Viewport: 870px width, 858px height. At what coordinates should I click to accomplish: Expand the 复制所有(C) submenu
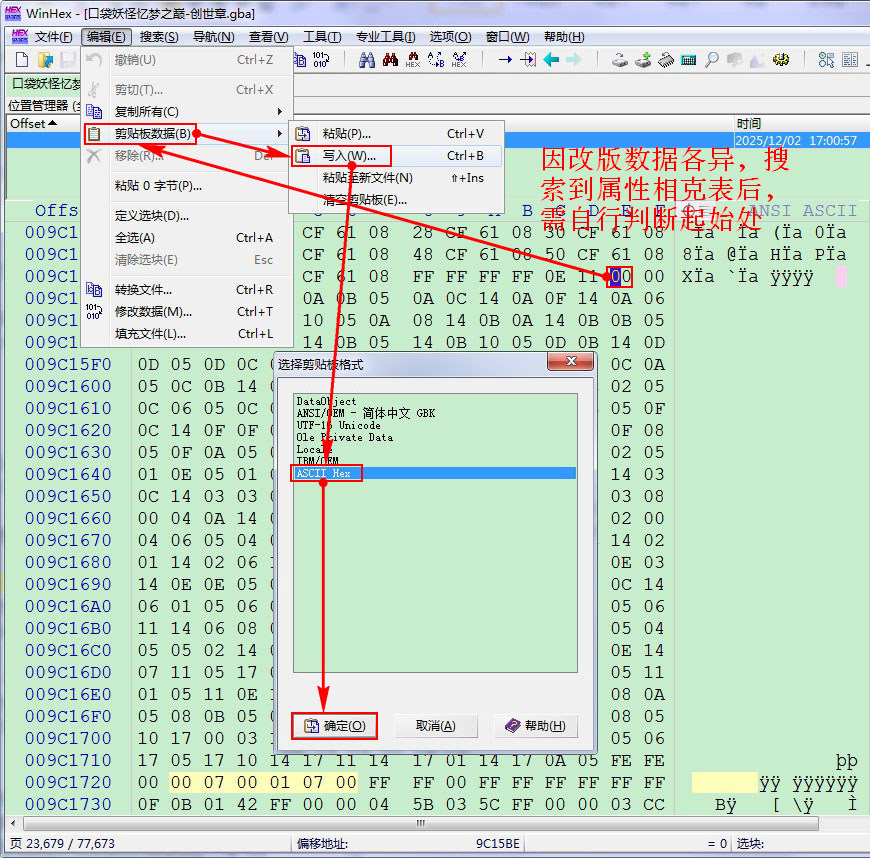coord(187,112)
